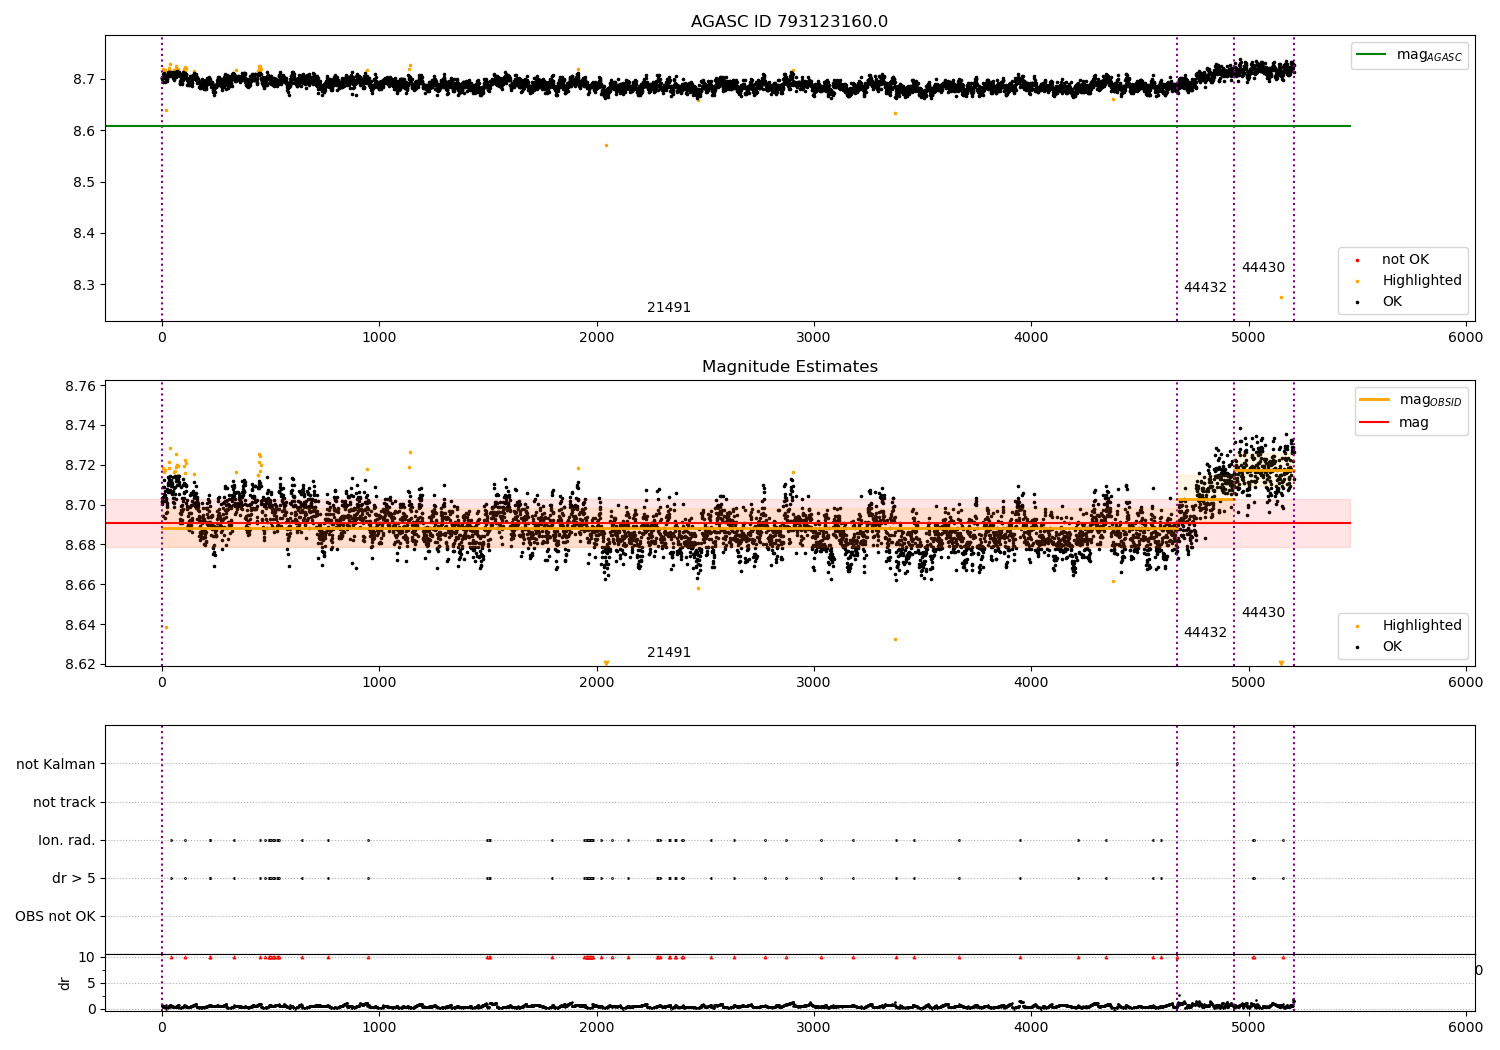Click the 8.70 y-axis tick label

[x=80, y=506]
